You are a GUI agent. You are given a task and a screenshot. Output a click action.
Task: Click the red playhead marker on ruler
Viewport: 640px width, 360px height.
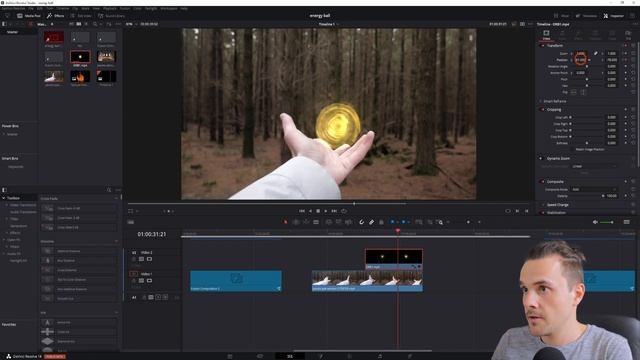click(398, 231)
